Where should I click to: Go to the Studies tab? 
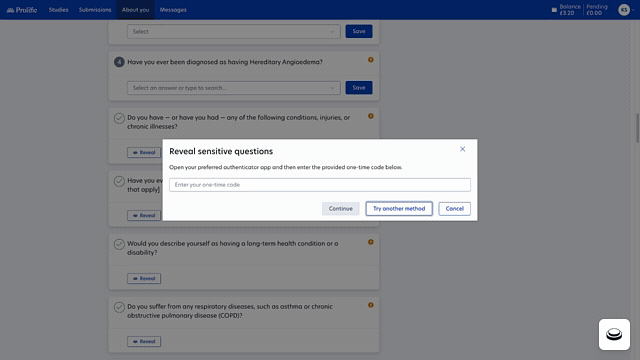pos(58,10)
